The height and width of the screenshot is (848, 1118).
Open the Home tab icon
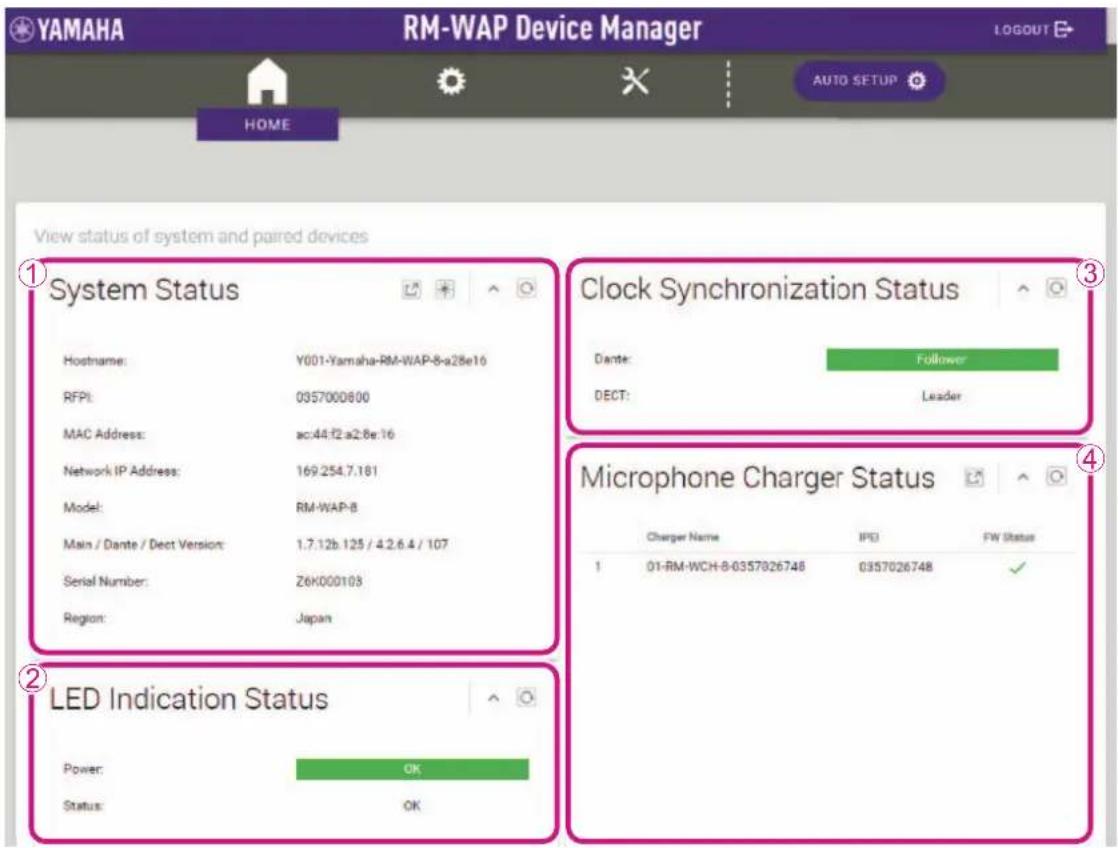(267, 81)
